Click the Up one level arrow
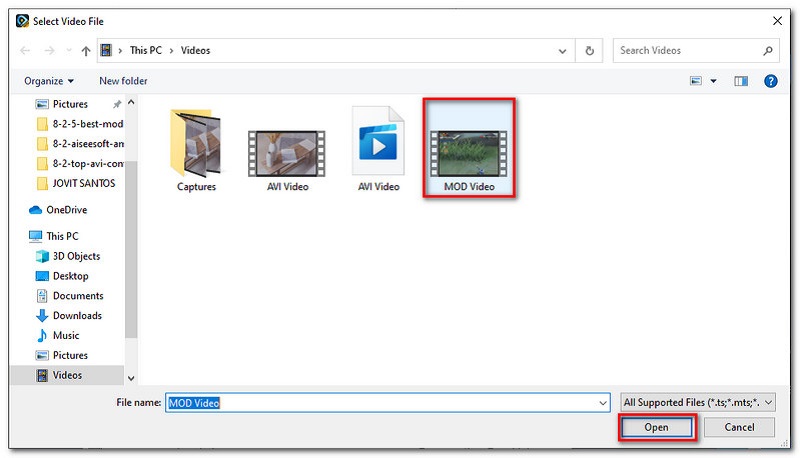The width and height of the screenshot is (800, 458). pyautogui.click(x=85, y=51)
